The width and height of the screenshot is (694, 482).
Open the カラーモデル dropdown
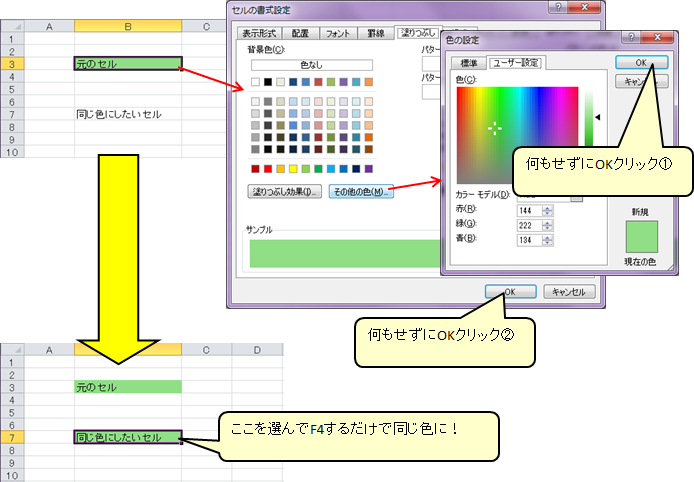[x=576, y=197]
